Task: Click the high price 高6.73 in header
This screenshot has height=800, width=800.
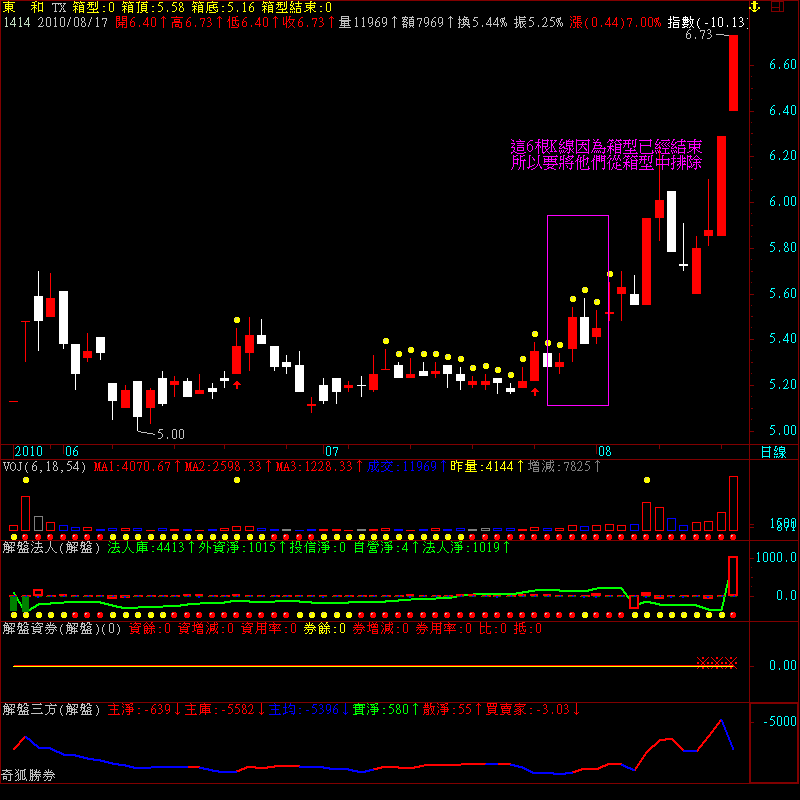Action: pos(192,22)
